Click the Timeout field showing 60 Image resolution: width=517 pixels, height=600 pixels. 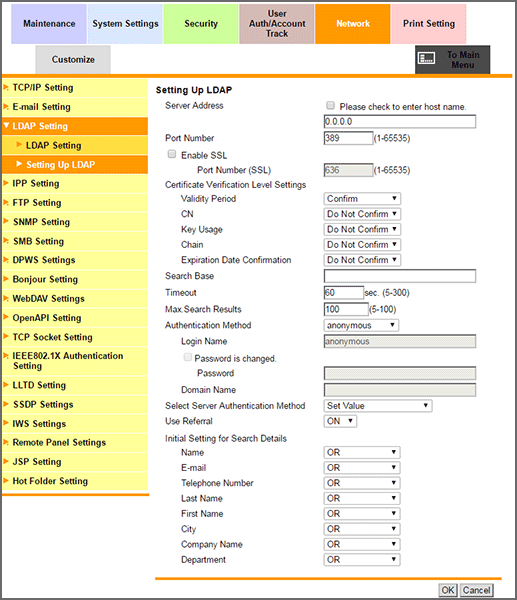(x=344, y=293)
